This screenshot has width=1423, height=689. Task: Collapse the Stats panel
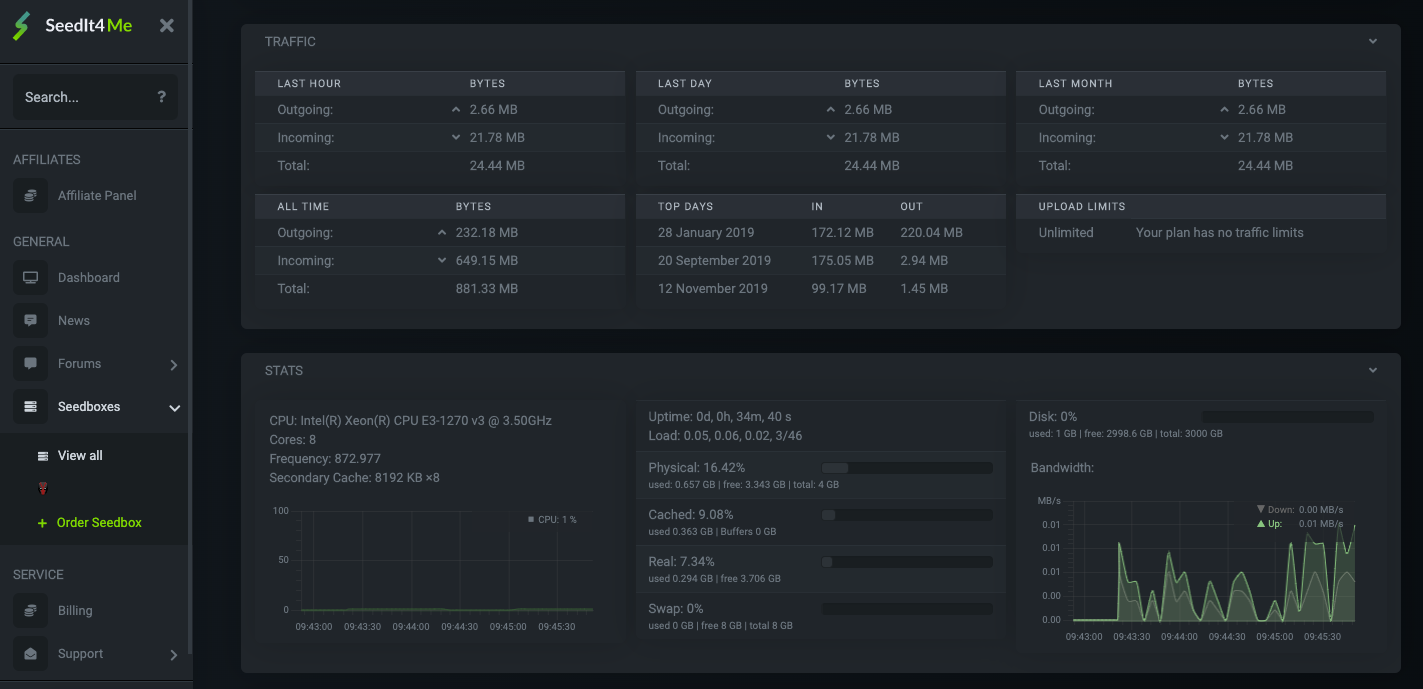(1373, 370)
